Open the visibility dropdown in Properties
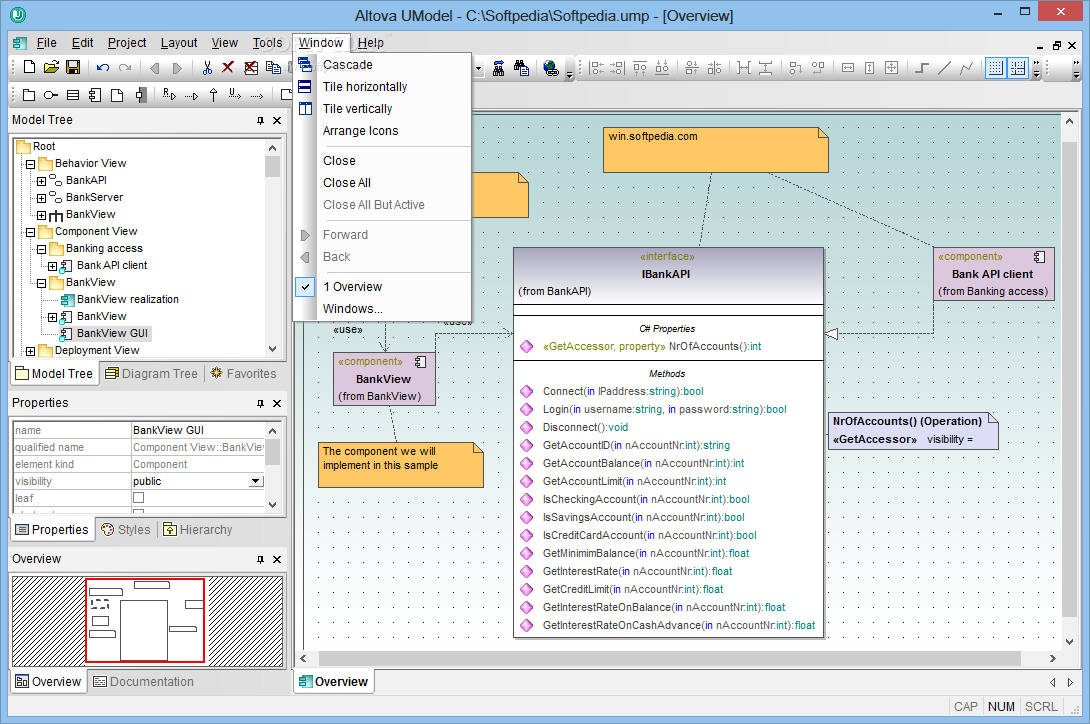1090x724 pixels. click(256, 481)
